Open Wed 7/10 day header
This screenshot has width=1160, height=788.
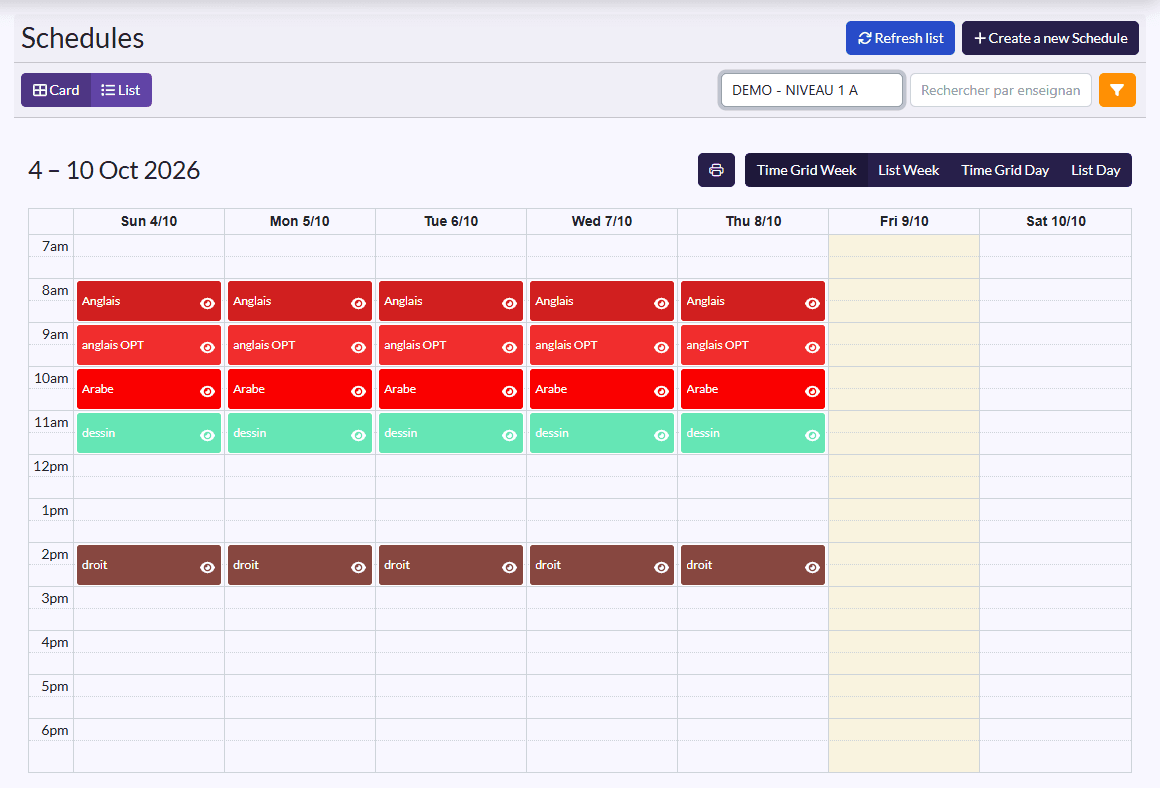click(602, 221)
